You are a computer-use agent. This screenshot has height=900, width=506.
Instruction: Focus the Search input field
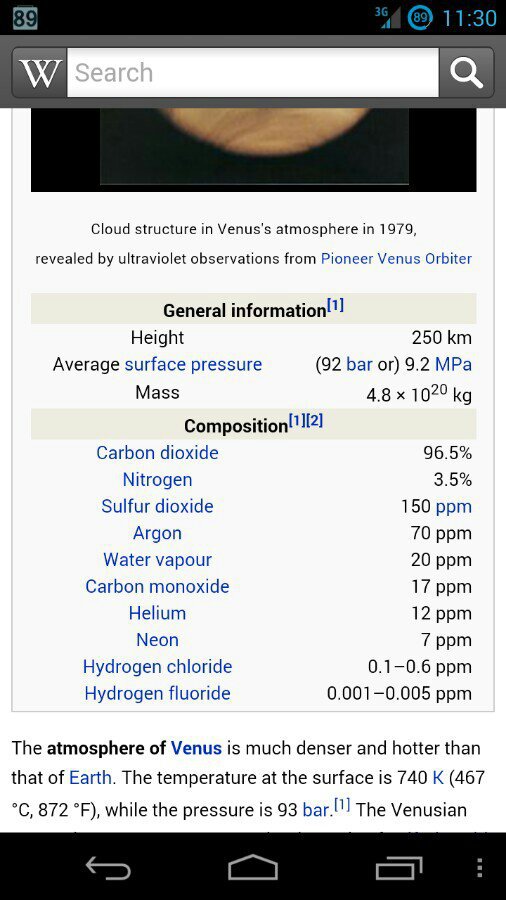pos(253,72)
